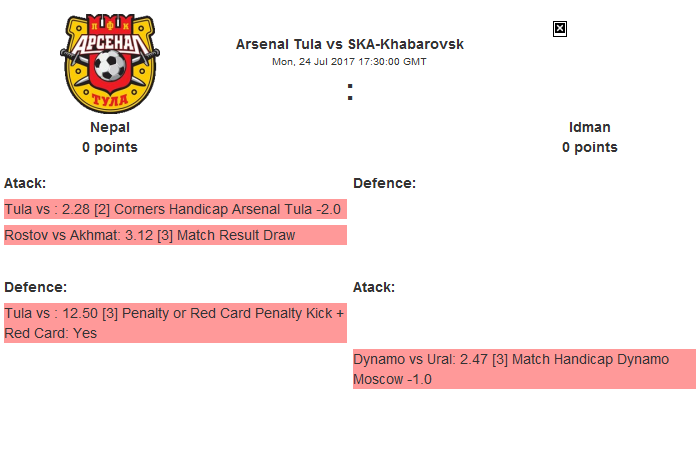Click the yellow 'Тула' banner on the logo
Image resolution: width=700 pixels, height=460 pixels.
point(109,99)
